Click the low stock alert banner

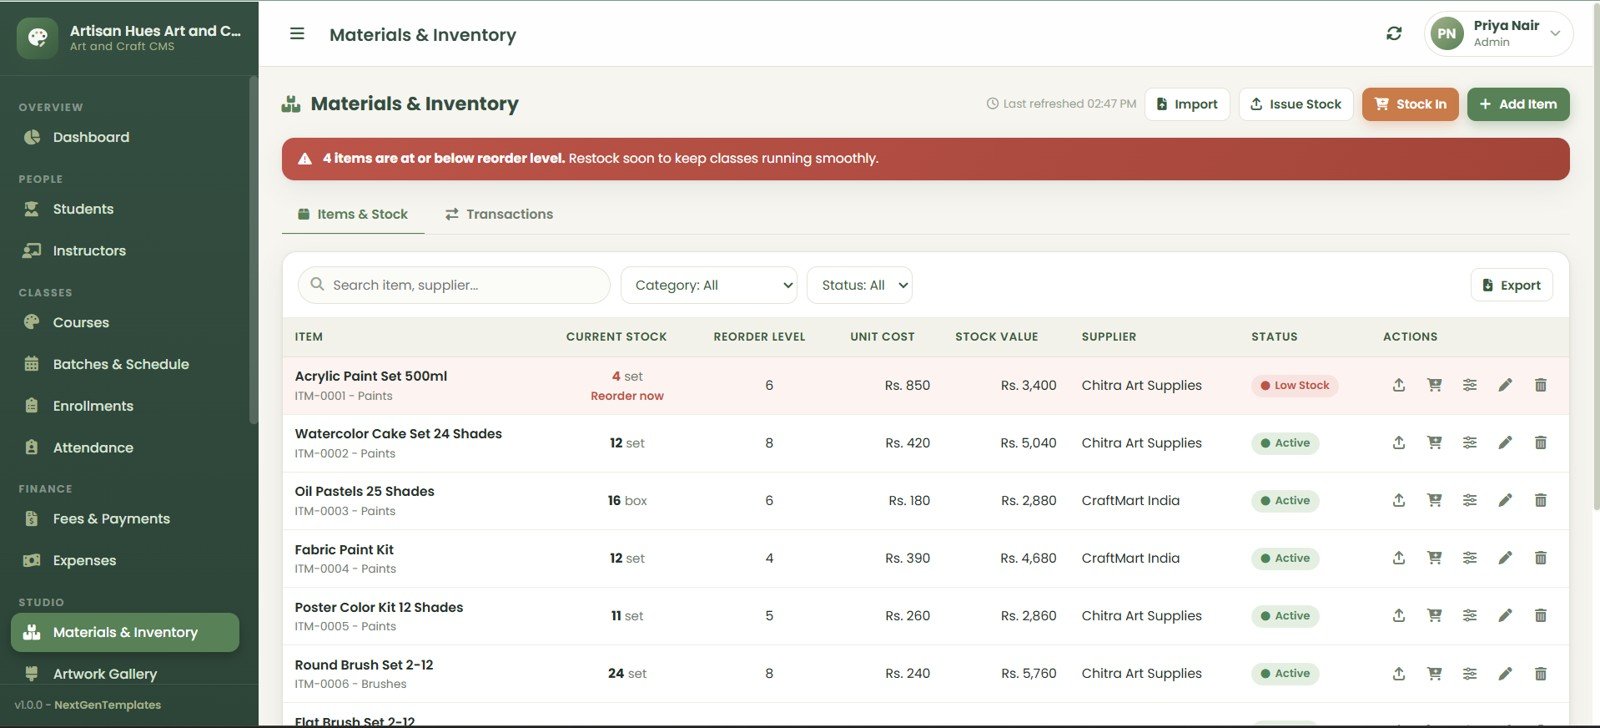click(925, 159)
